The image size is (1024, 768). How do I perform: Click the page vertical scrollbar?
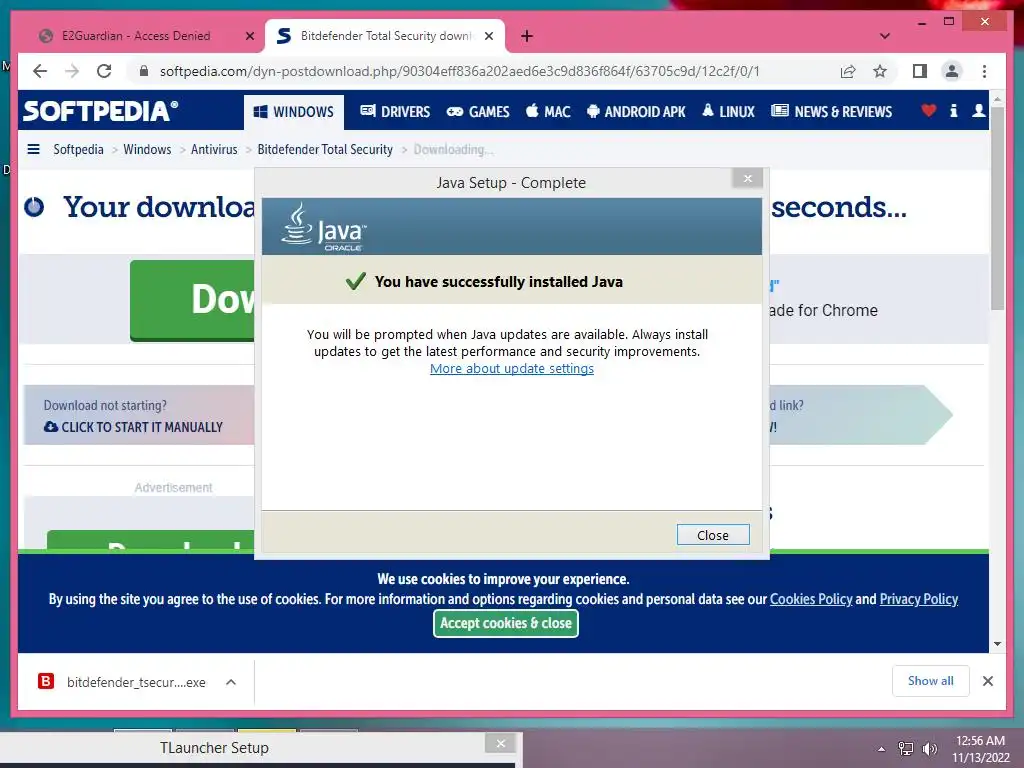(997, 209)
